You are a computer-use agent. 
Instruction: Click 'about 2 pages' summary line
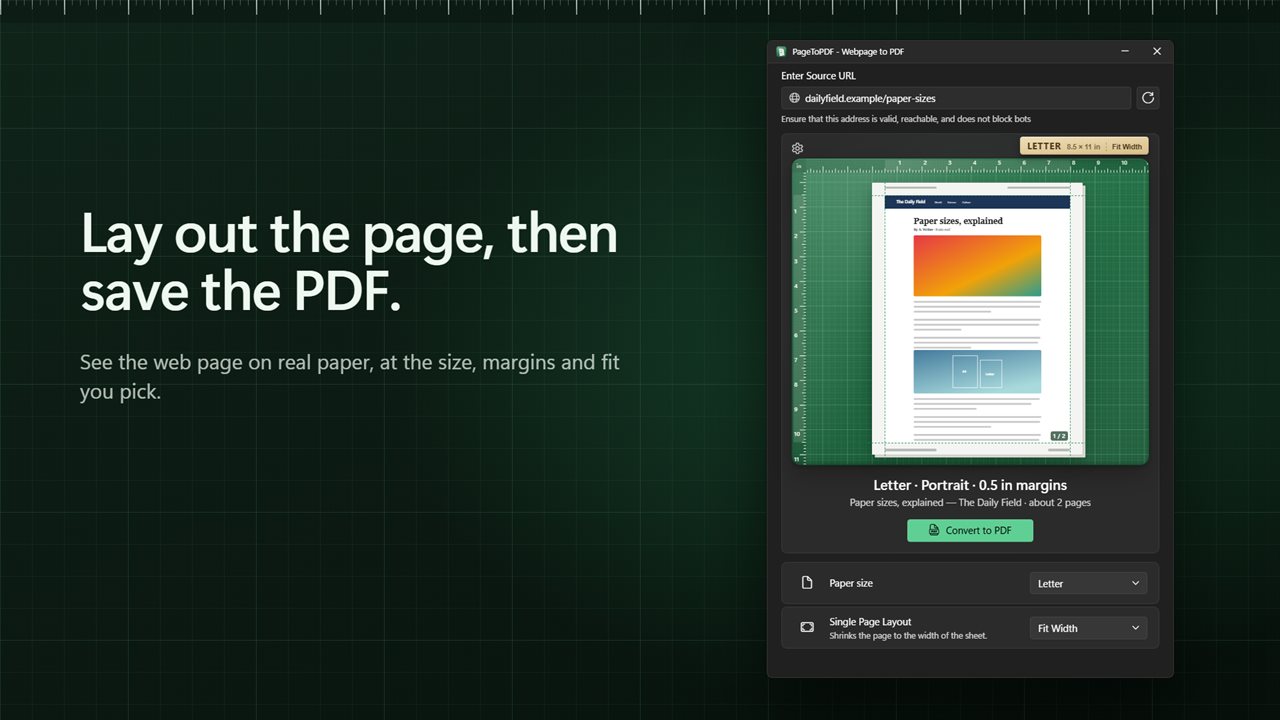pyautogui.click(x=970, y=503)
